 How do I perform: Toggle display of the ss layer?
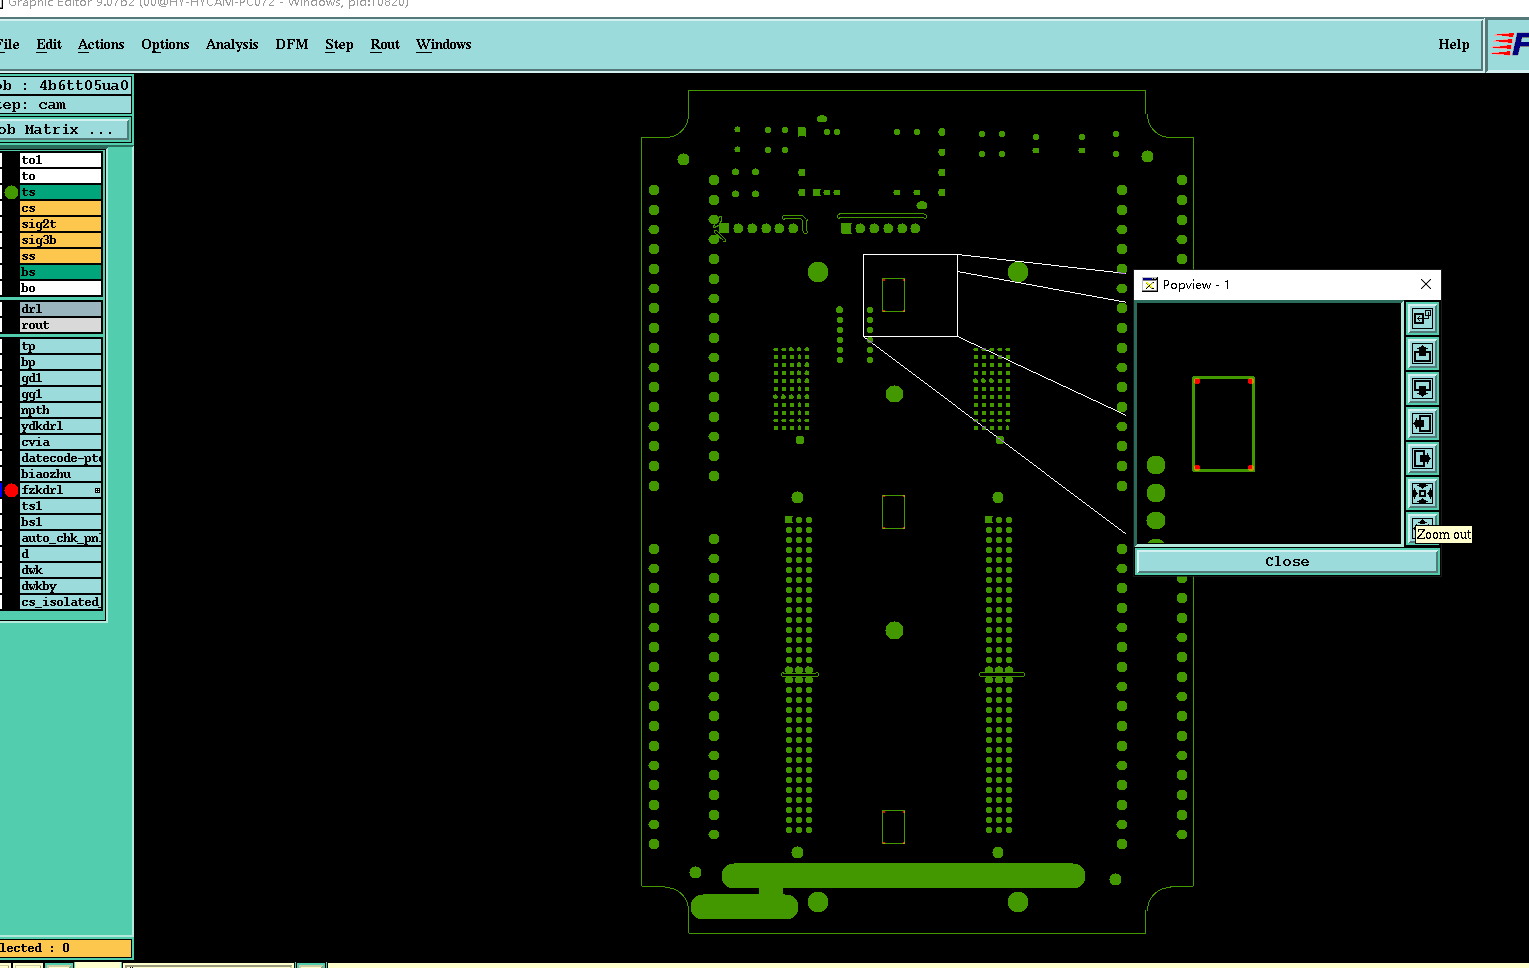(x=61, y=256)
